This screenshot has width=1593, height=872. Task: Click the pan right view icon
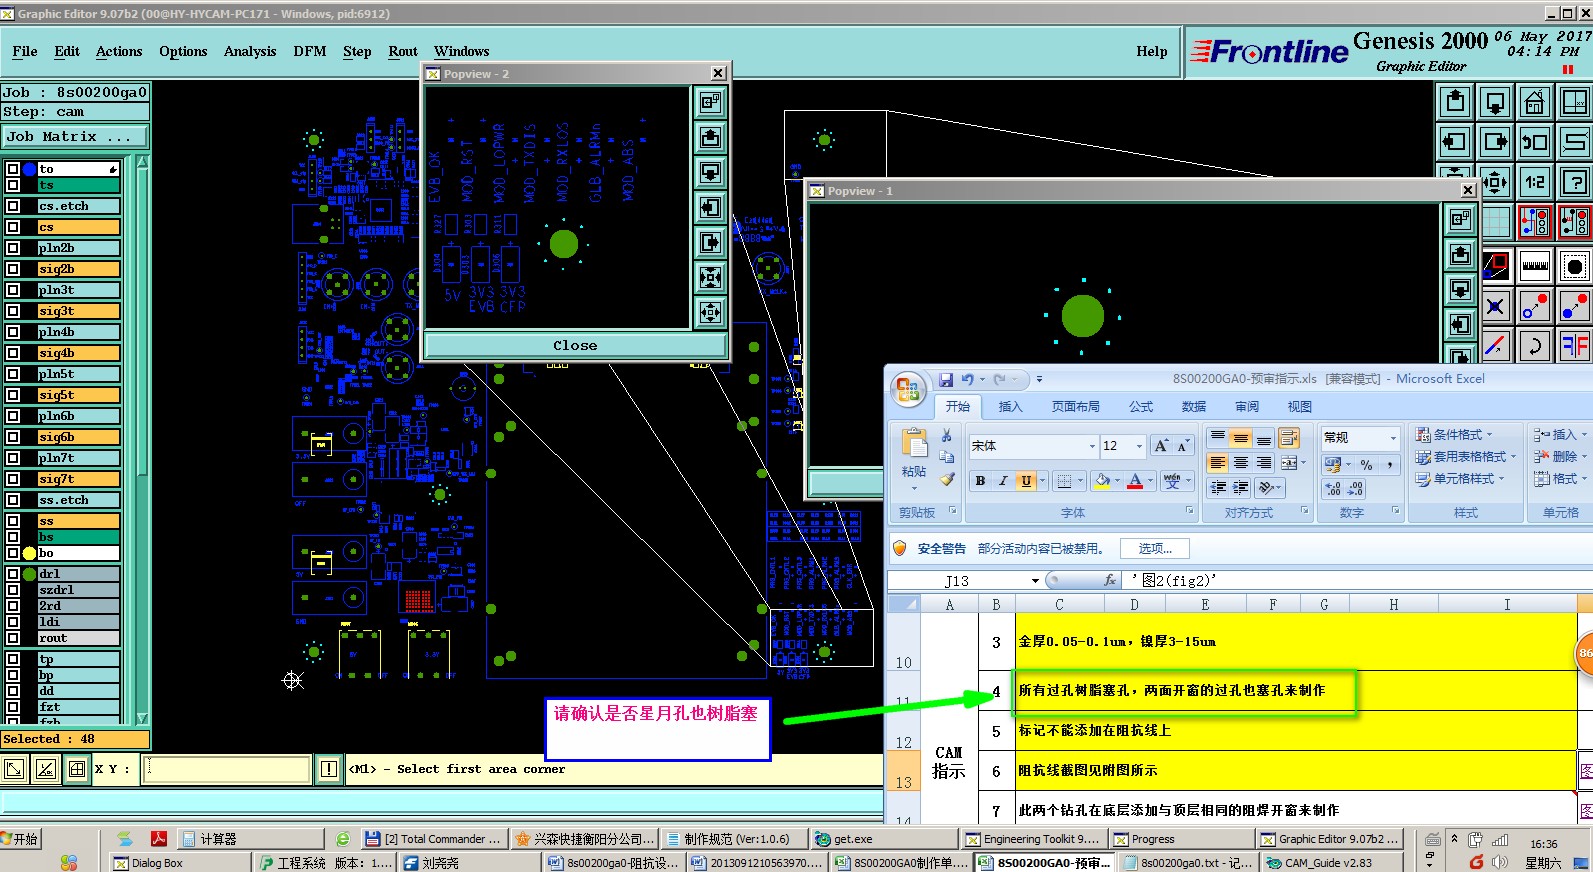[x=1495, y=142]
